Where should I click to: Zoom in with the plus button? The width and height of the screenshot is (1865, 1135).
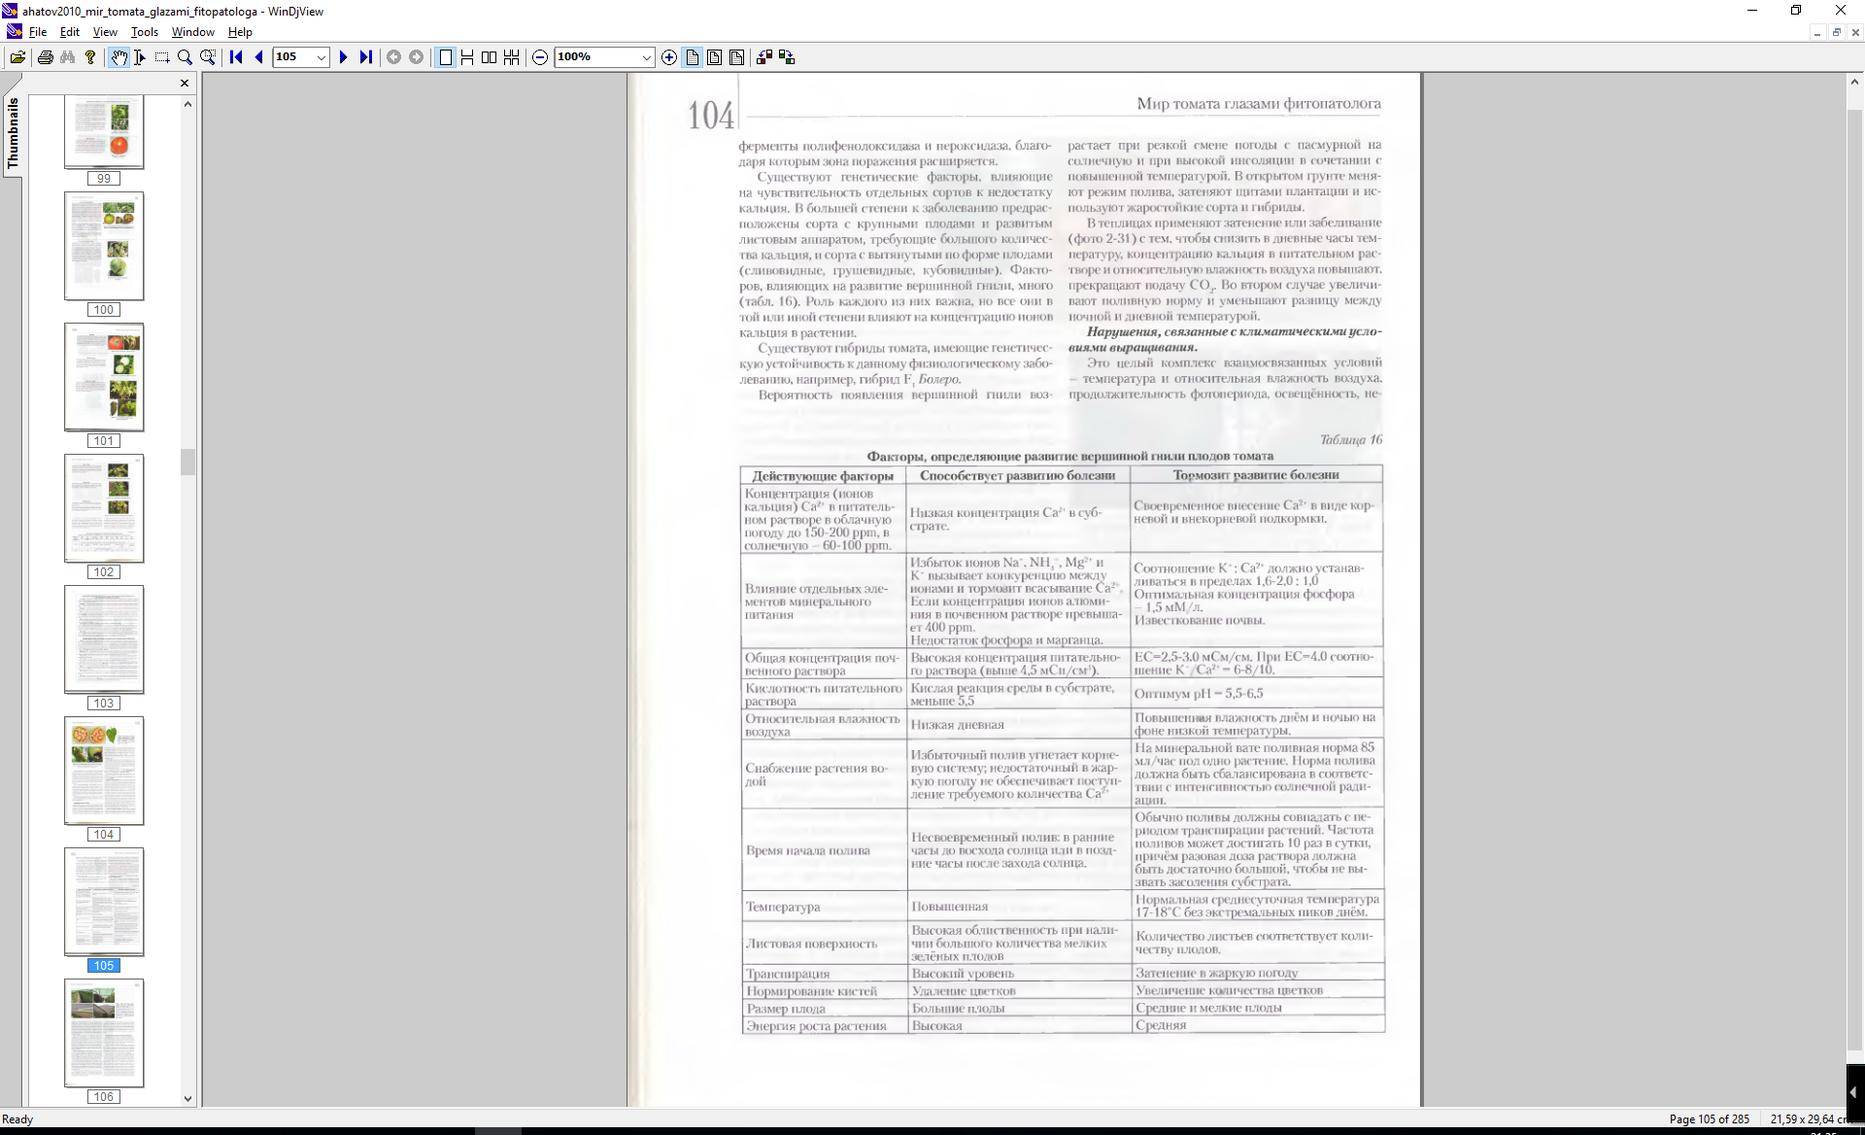(x=669, y=57)
